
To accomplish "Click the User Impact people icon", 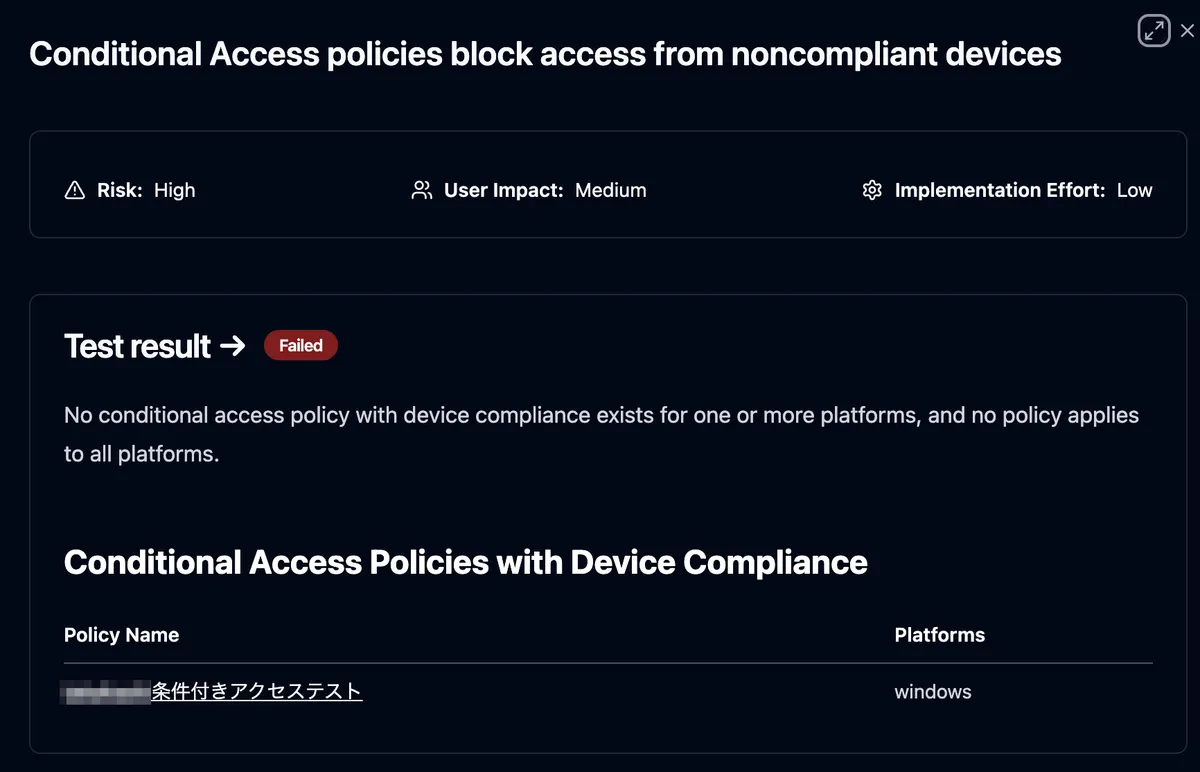I will tap(421, 190).
